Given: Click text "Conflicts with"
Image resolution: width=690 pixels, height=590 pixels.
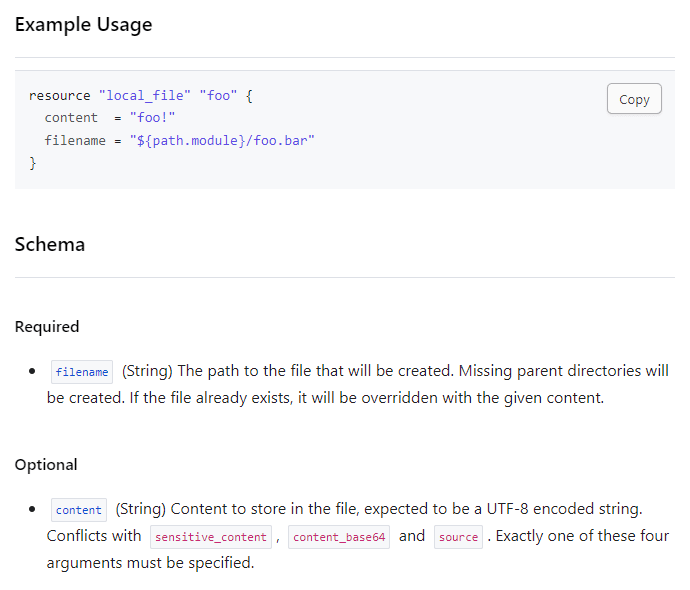Looking at the screenshot, I should tap(94, 536).
